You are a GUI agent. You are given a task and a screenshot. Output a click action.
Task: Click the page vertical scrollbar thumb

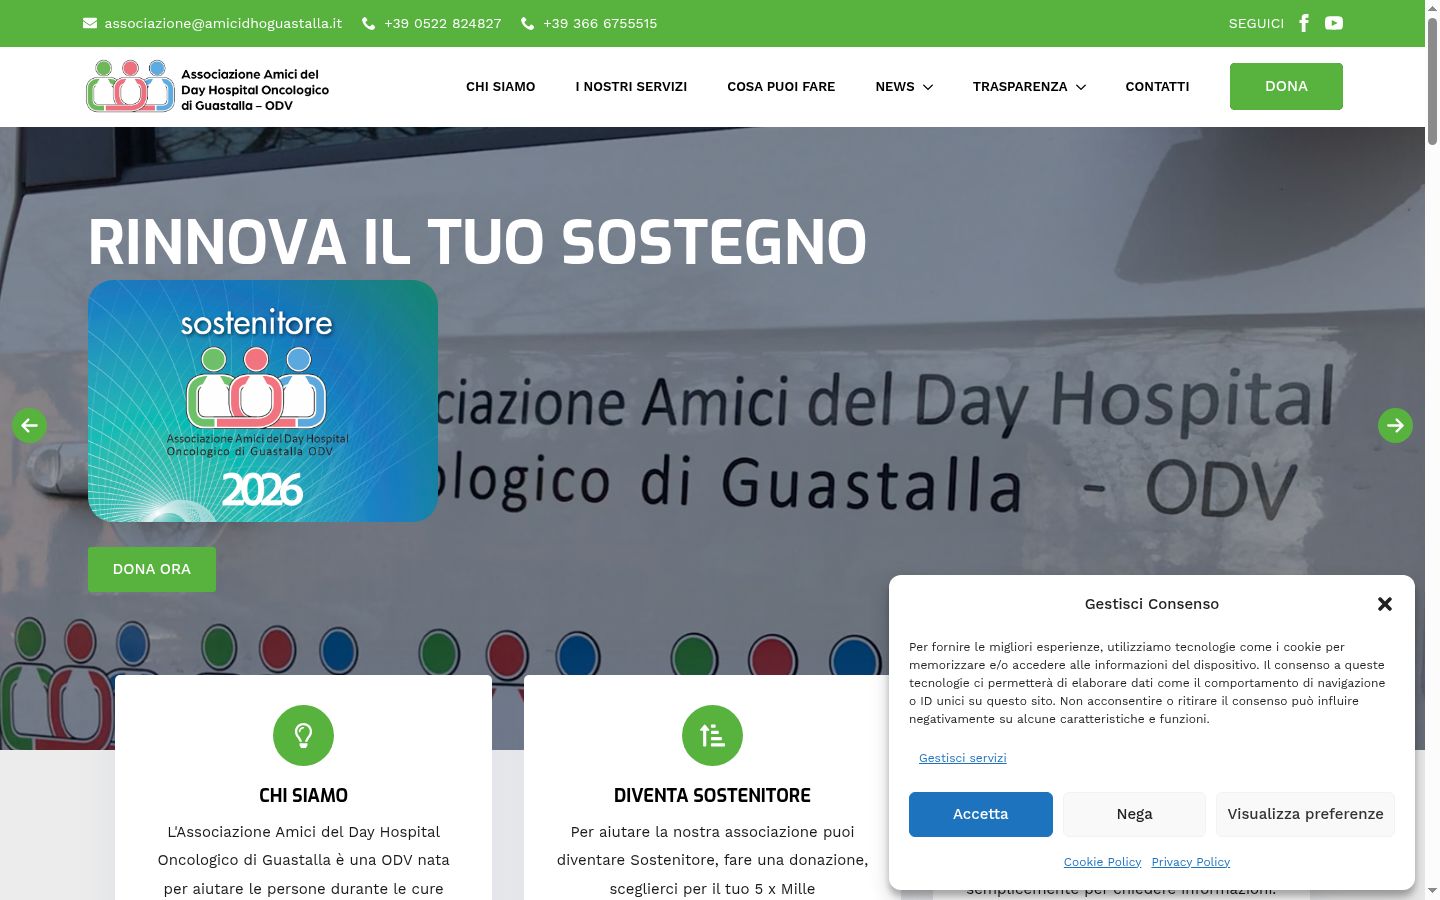[1432, 80]
